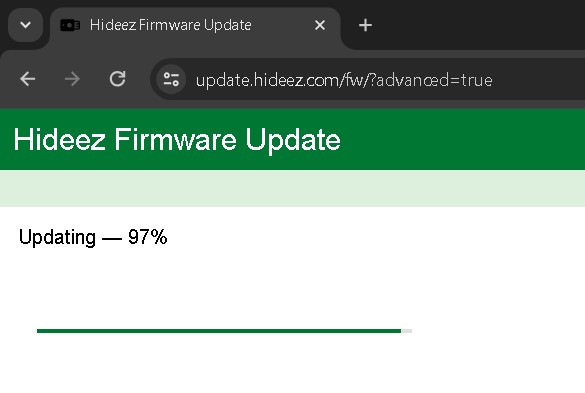The width and height of the screenshot is (585, 393).
Task: Click the advanced=true part of URL
Action: pos(434,80)
